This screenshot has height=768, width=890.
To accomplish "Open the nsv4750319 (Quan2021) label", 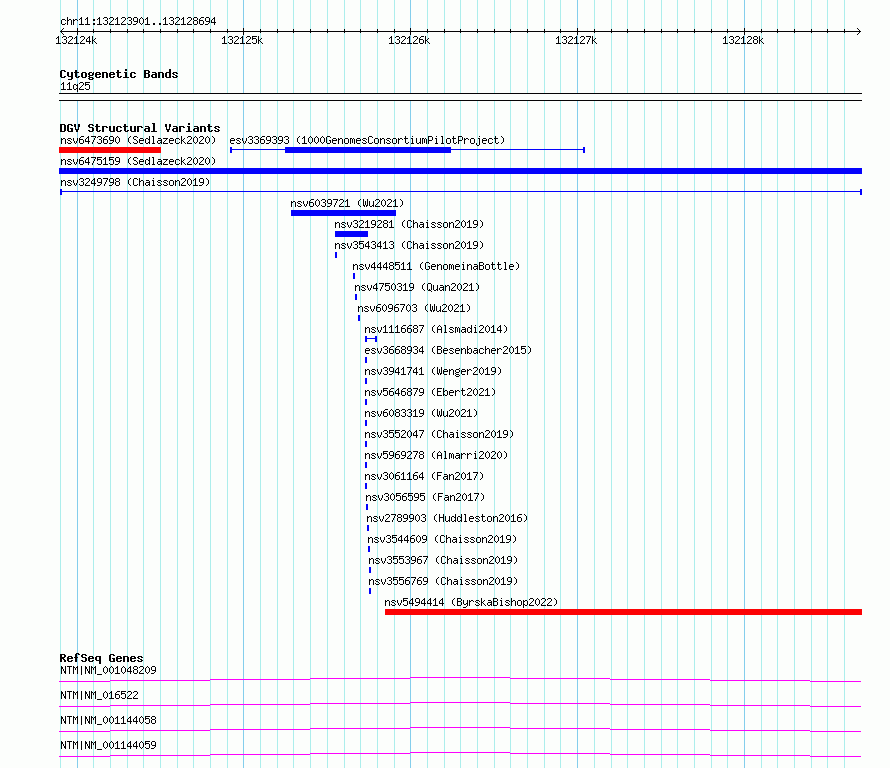I will click(x=417, y=287).
